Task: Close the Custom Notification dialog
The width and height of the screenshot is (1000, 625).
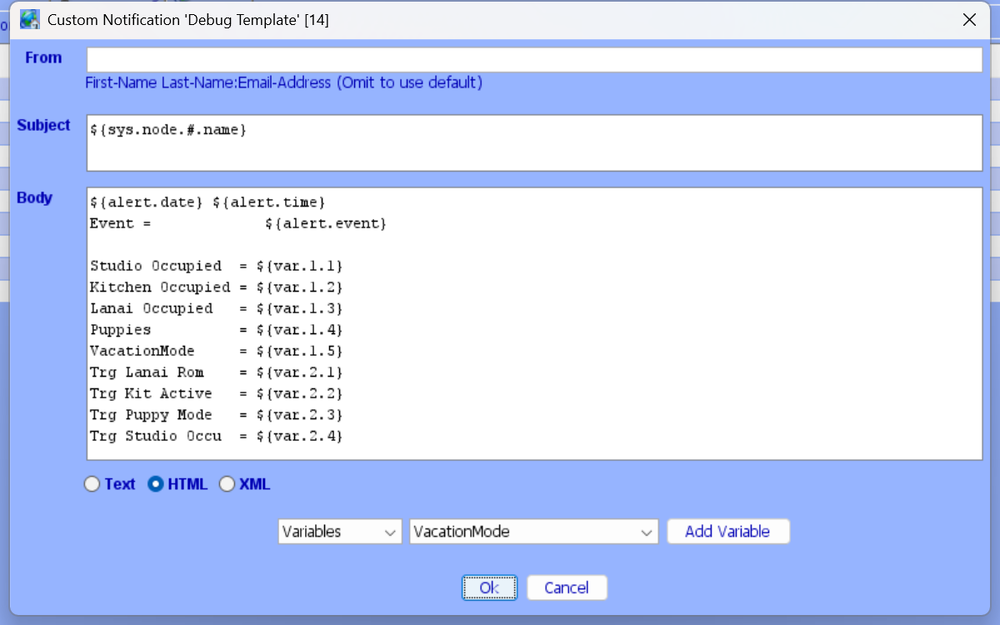Action: point(969,20)
